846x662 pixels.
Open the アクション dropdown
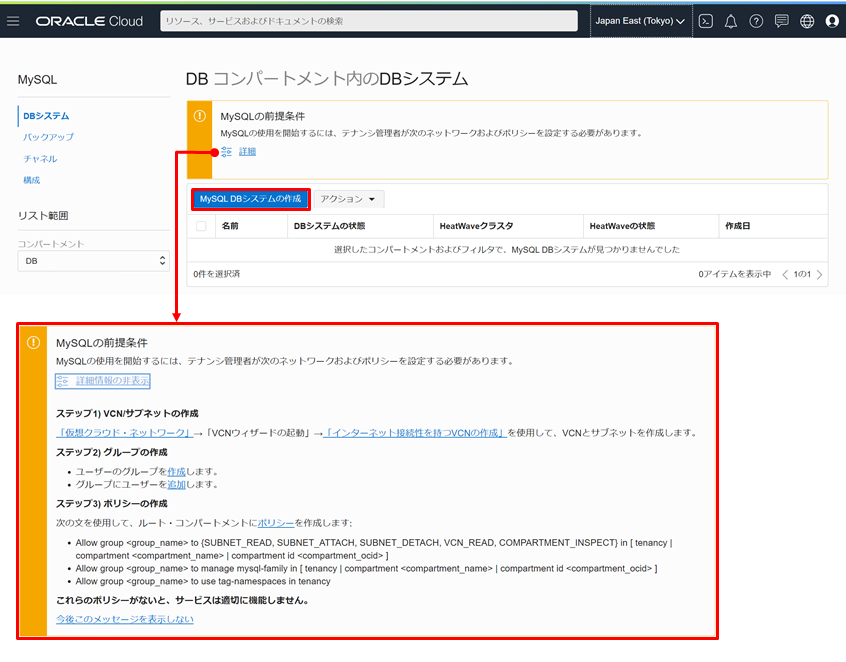(347, 199)
